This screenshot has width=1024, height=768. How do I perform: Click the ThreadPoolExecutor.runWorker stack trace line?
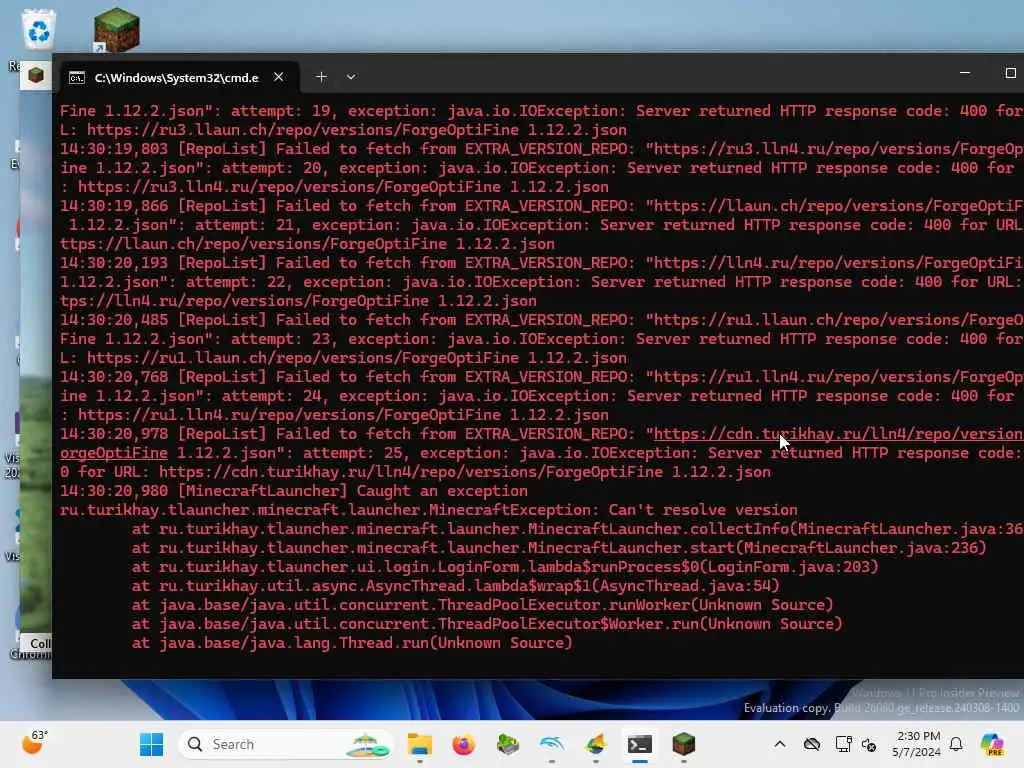[x=483, y=605]
